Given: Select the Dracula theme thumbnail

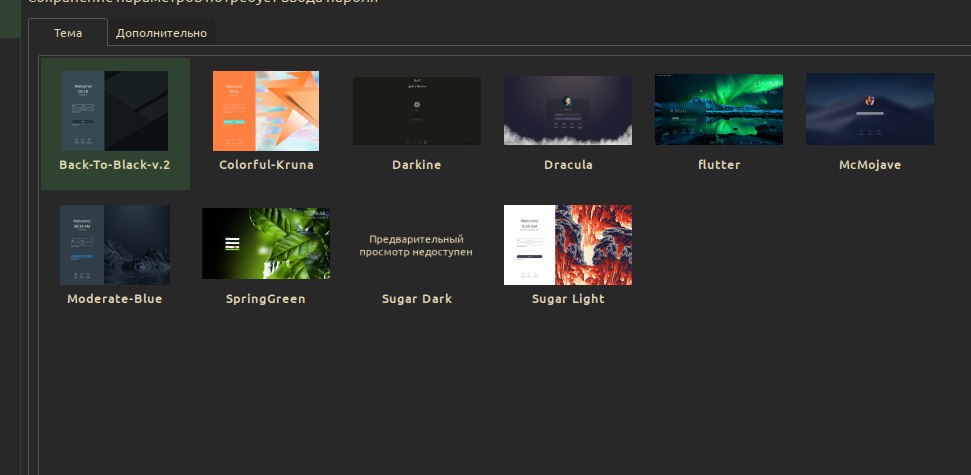Looking at the screenshot, I should 568,110.
